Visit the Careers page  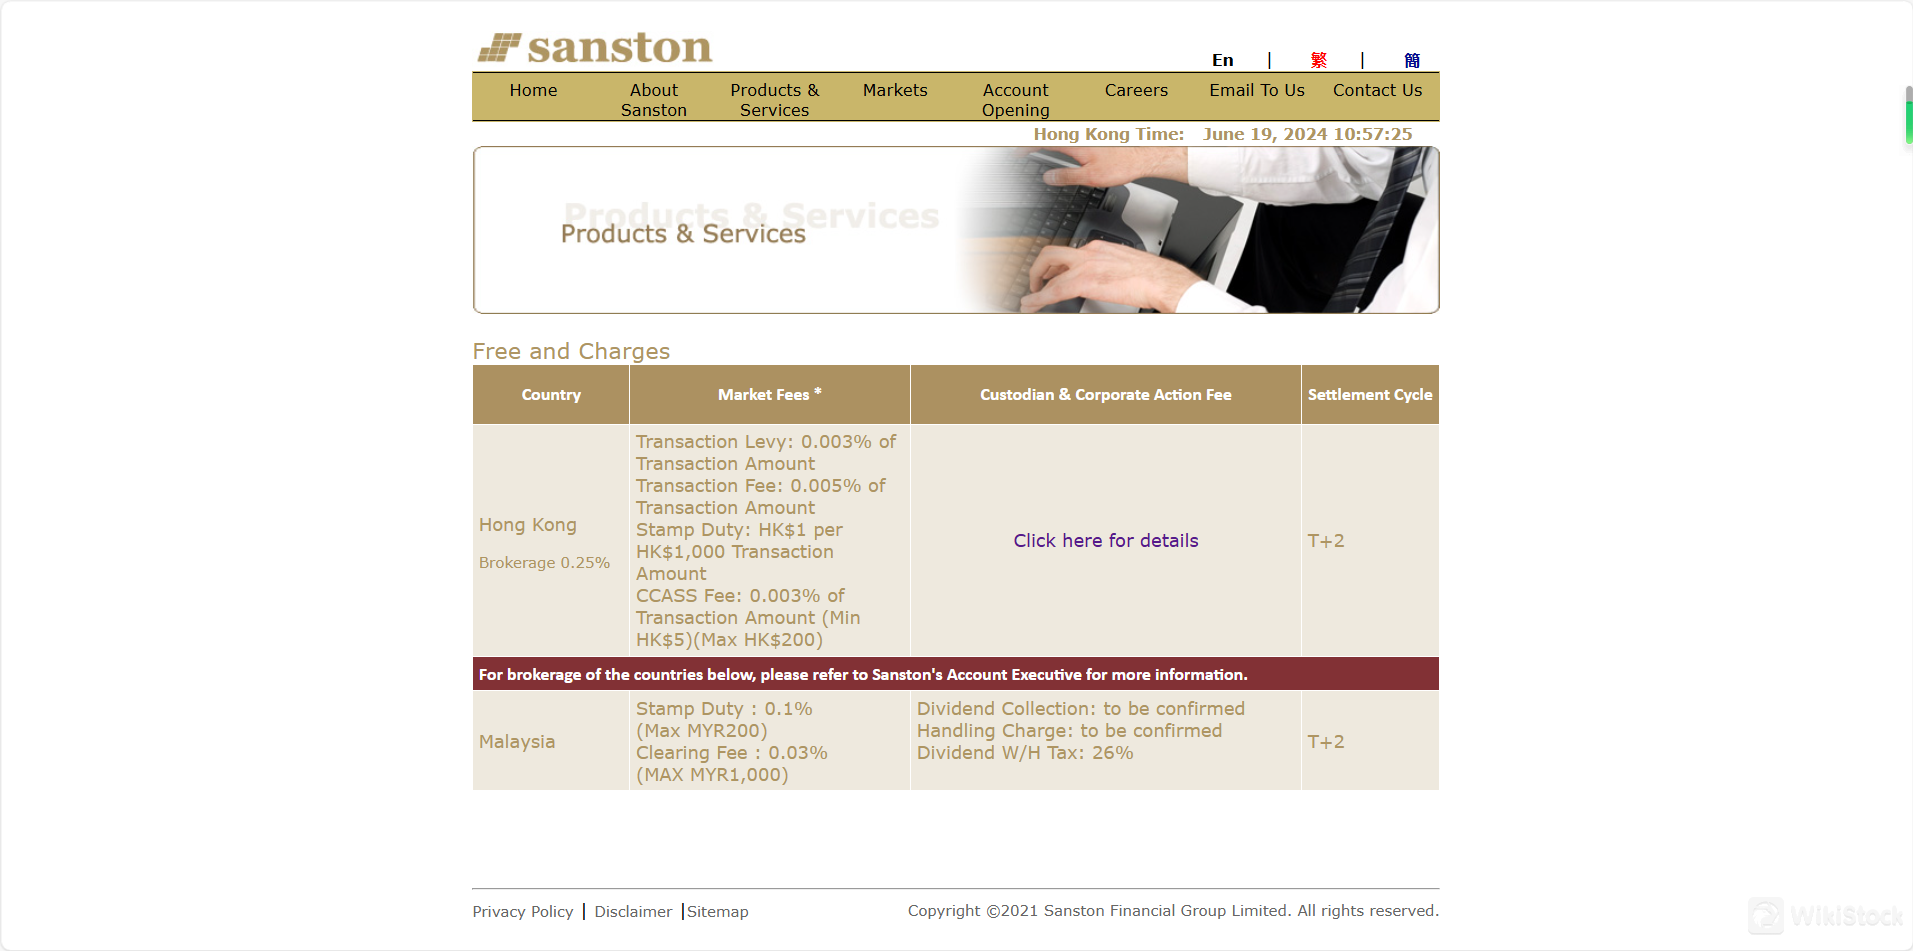pyautogui.click(x=1136, y=90)
